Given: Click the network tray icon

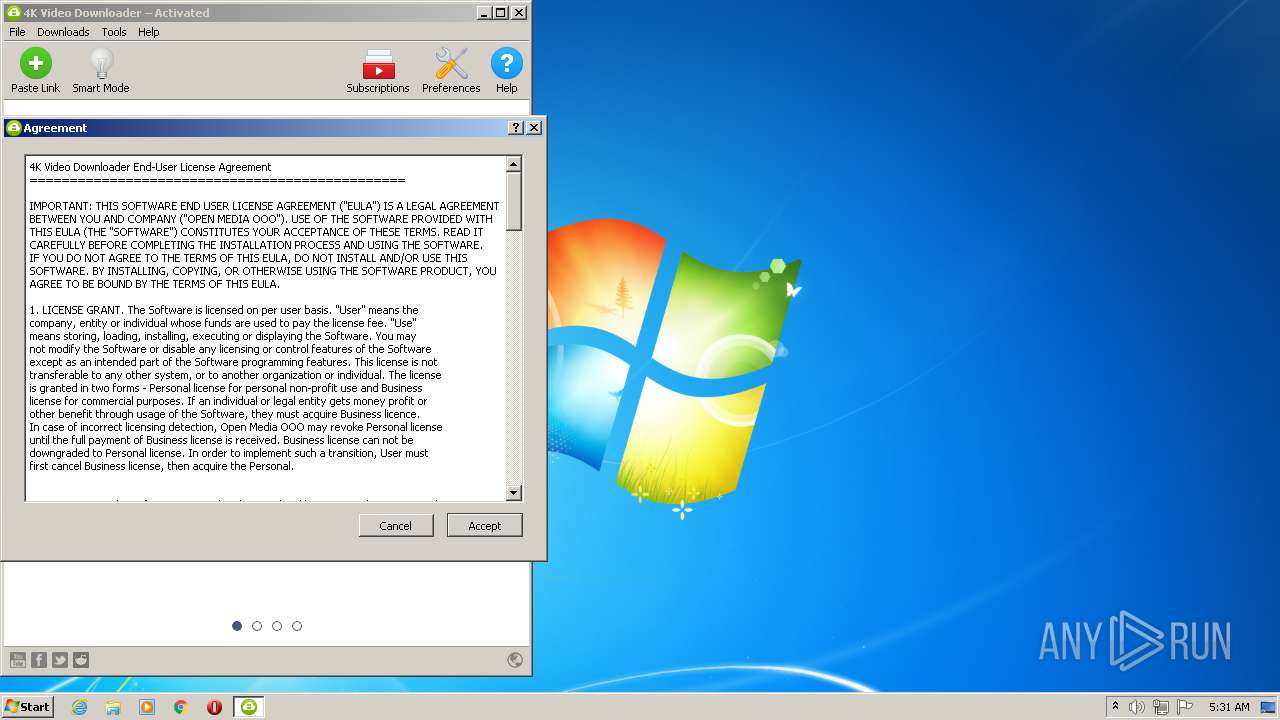Looking at the screenshot, I should (1161, 707).
